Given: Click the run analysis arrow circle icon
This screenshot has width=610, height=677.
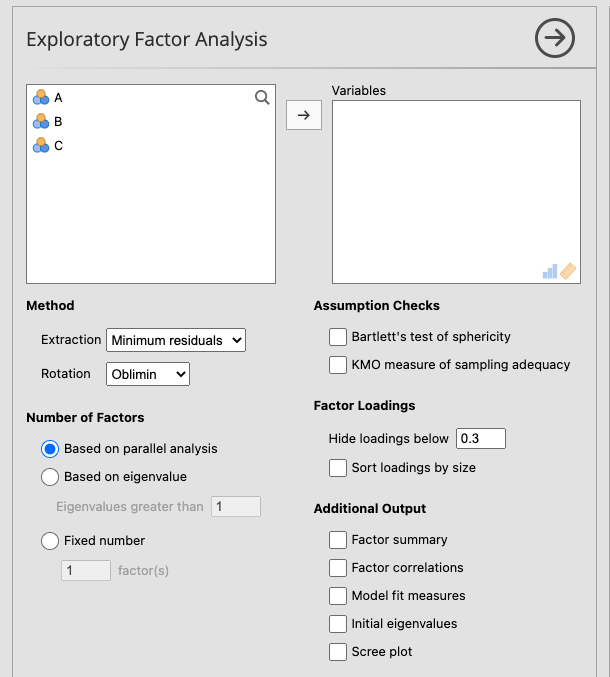Looking at the screenshot, I should (x=555, y=39).
